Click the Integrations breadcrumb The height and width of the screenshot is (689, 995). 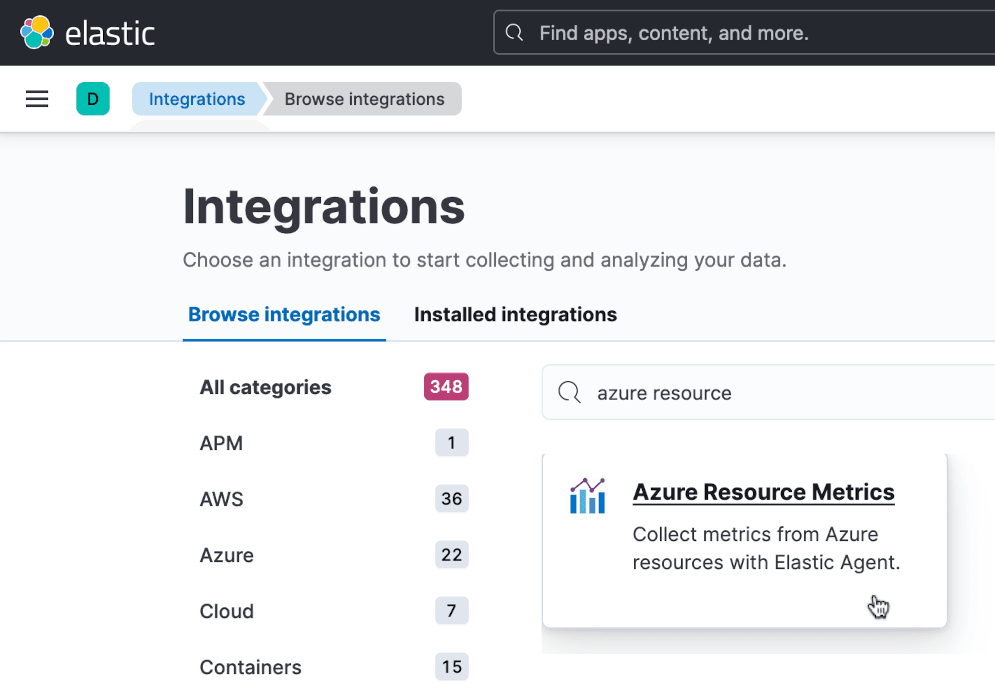(197, 99)
